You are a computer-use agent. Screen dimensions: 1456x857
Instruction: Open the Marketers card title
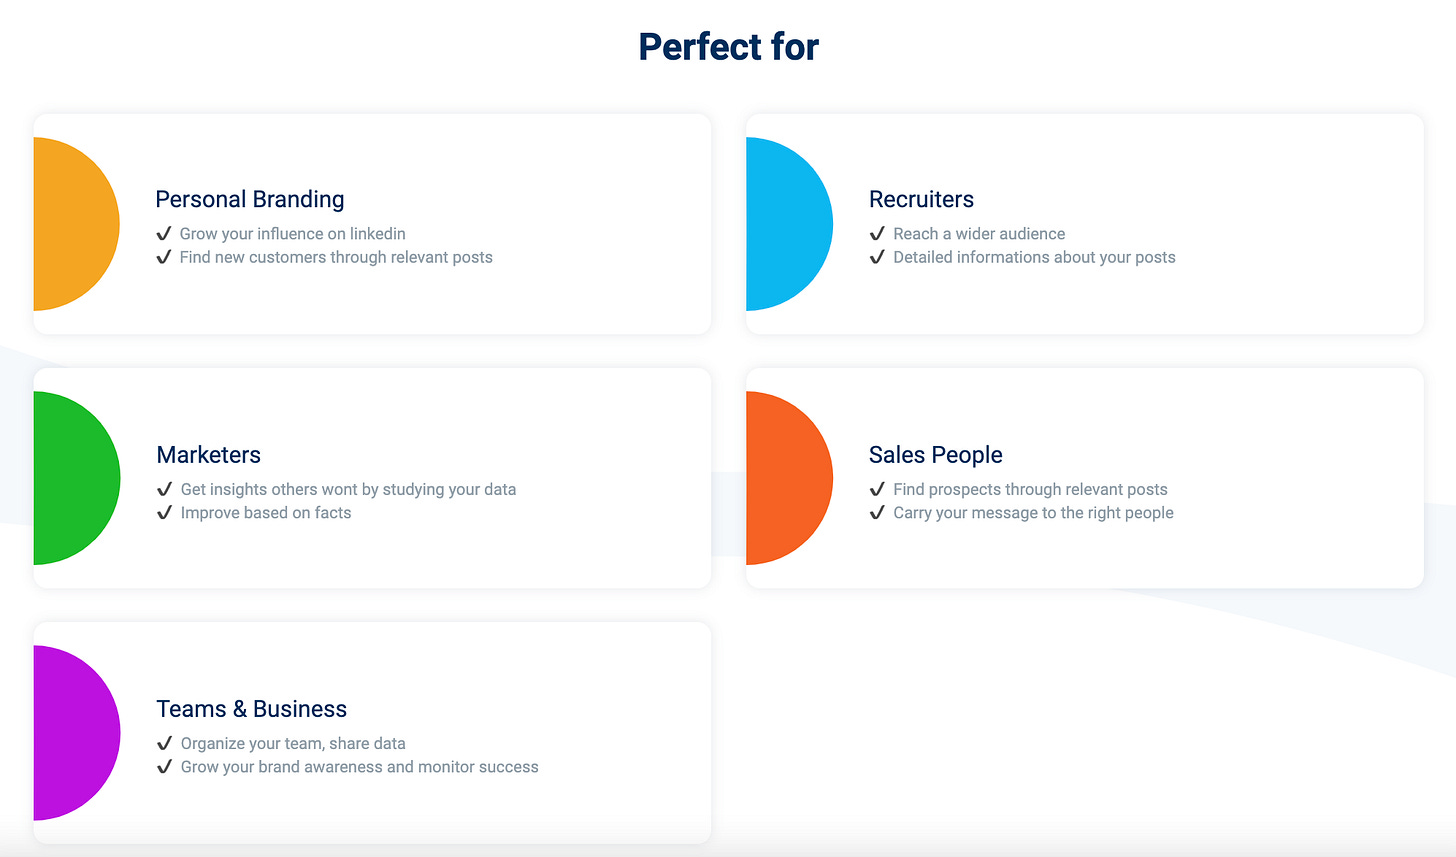pyautogui.click(x=208, y=455)
